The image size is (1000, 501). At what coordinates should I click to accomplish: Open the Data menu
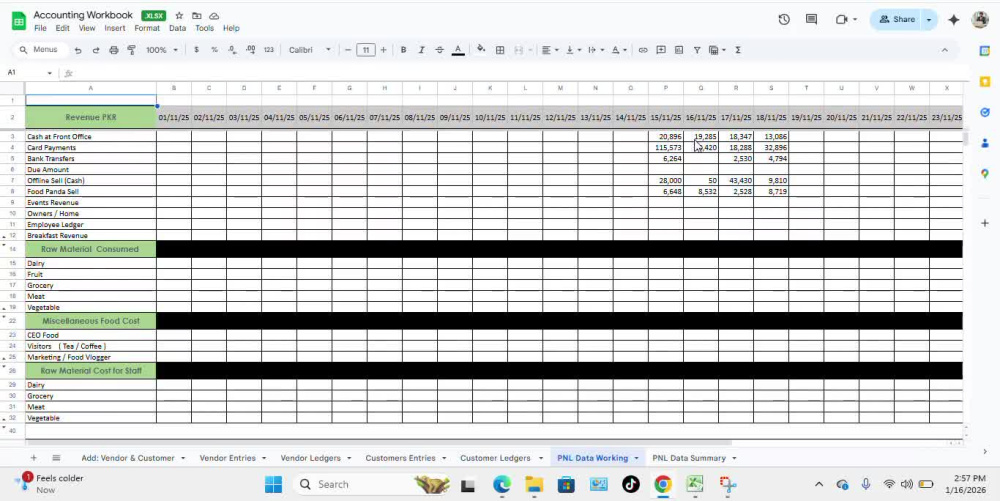pyautogui.click(x=177, y=28)
